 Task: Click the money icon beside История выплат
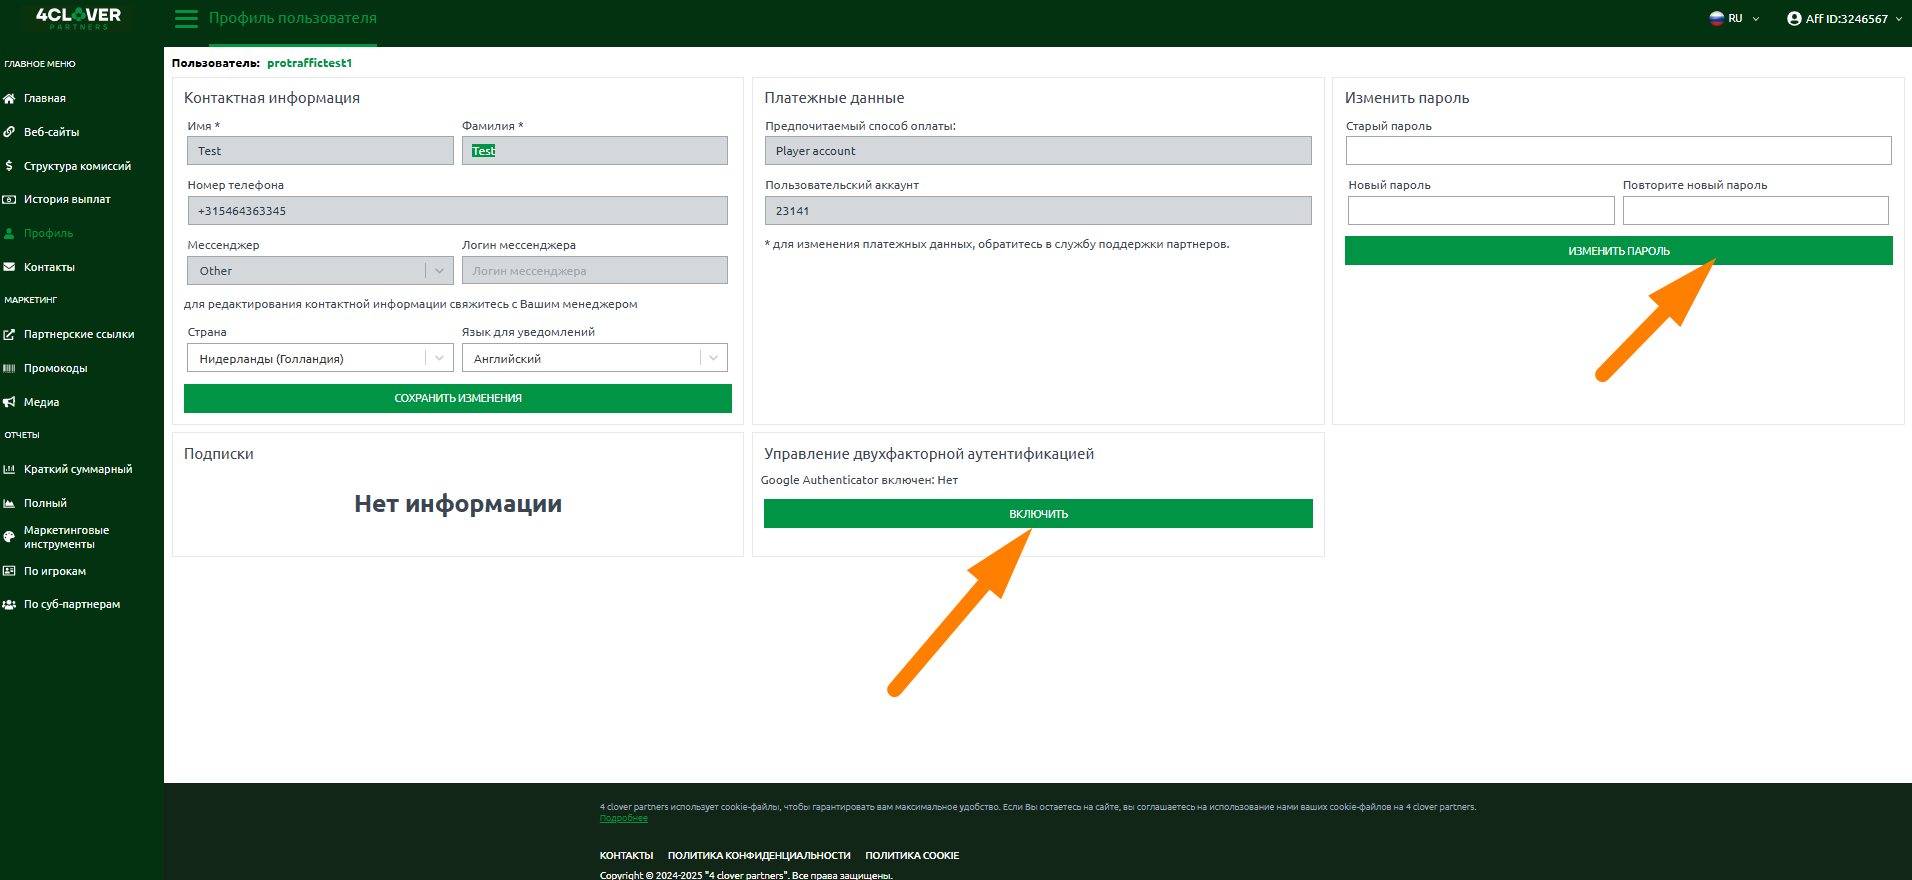point(9,199)
